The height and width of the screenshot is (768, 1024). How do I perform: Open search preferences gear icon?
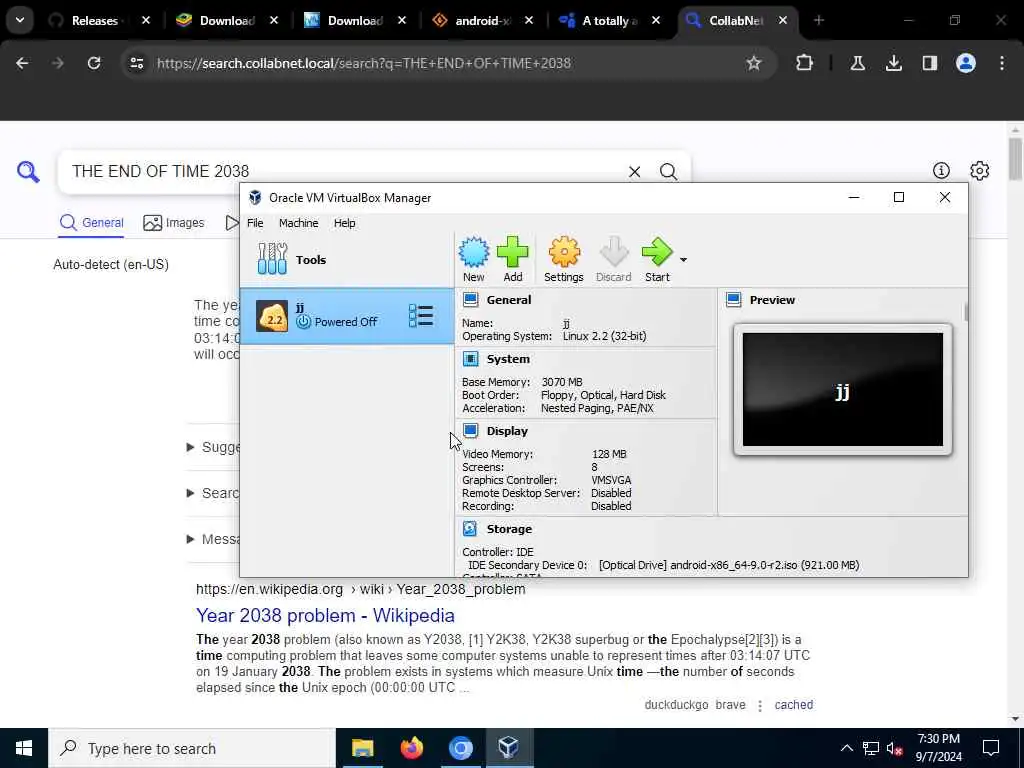coord(979,170)
